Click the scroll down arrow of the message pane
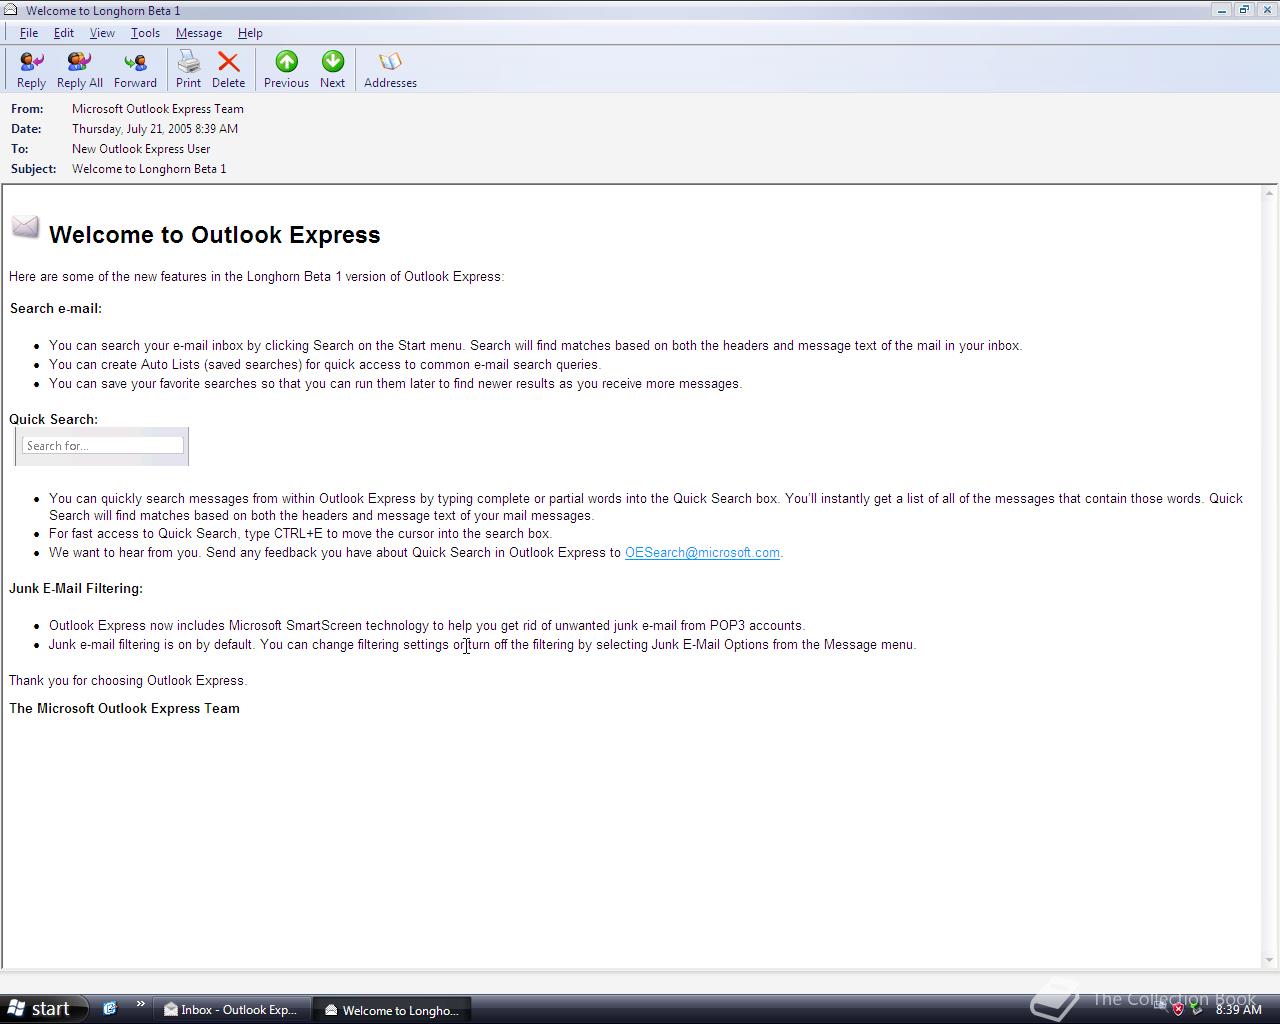 [x=1270, y=961]
